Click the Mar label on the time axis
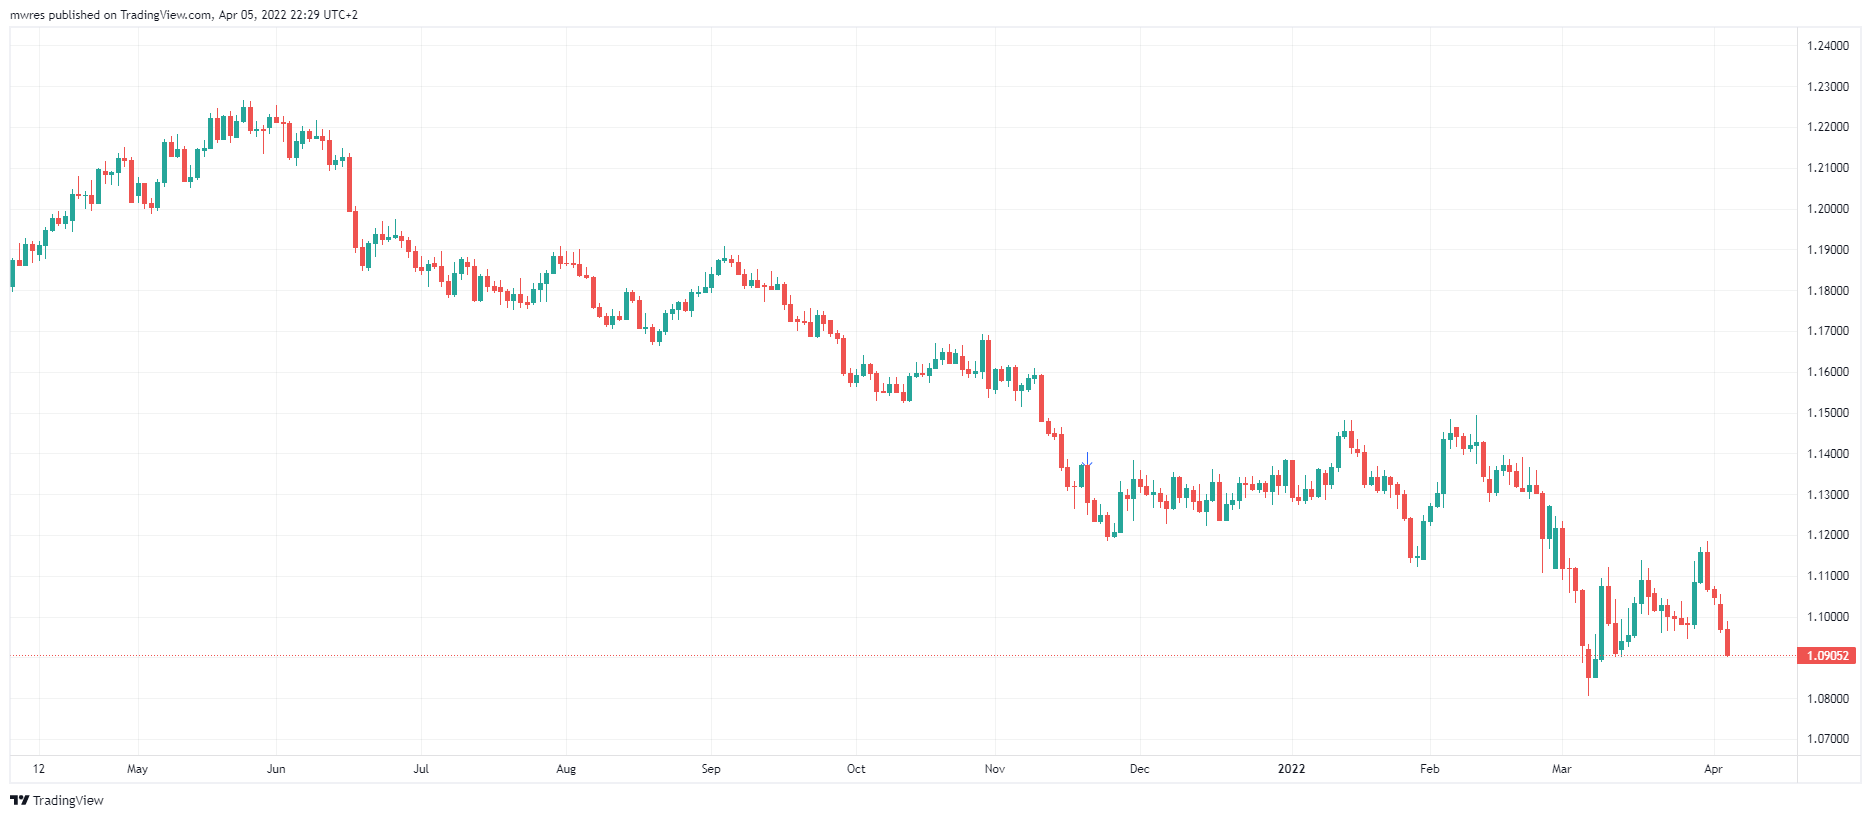Viewport: 1871px width, 818px height. [x=1561, y=769]
